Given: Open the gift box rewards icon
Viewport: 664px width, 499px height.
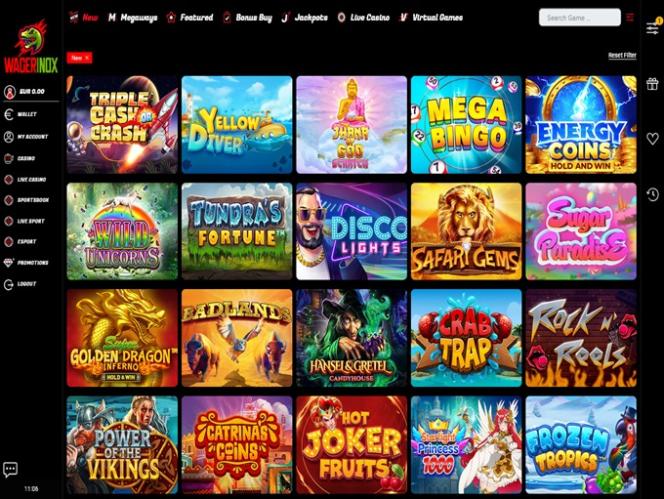Looking at the screenshot, I should coord(652,84).
